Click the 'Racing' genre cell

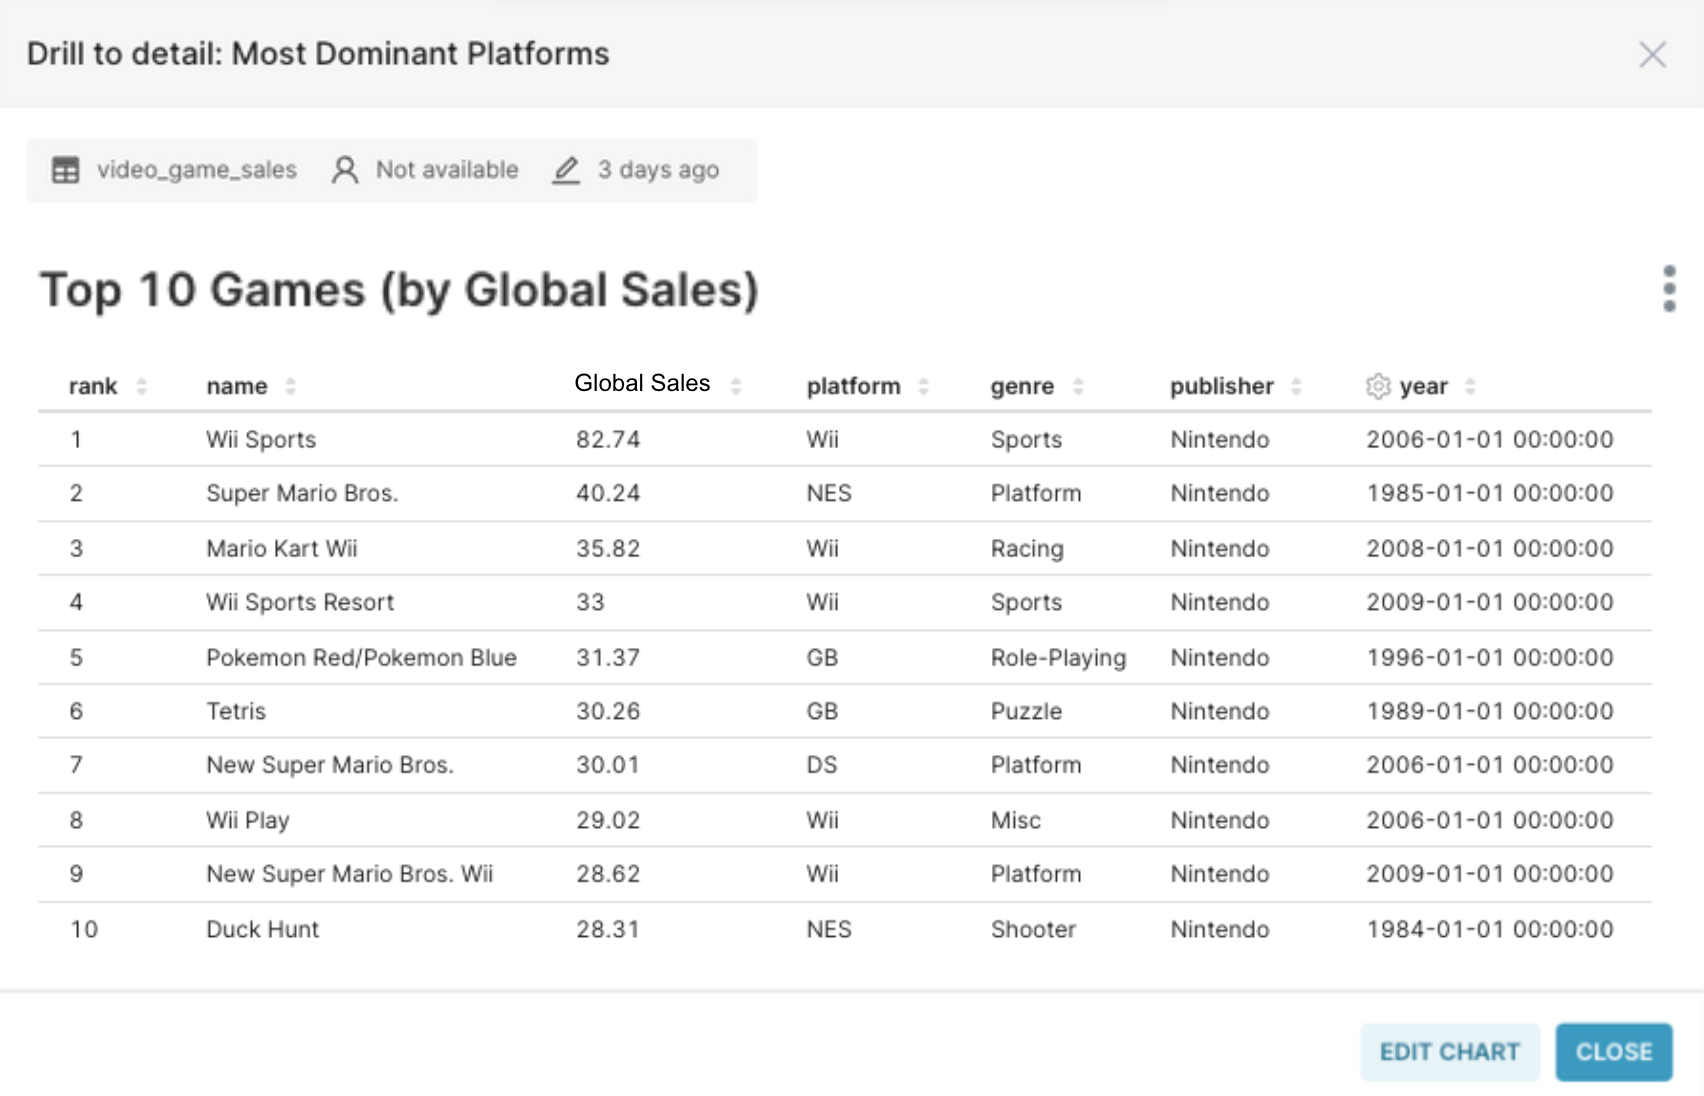click(1027, 549)
